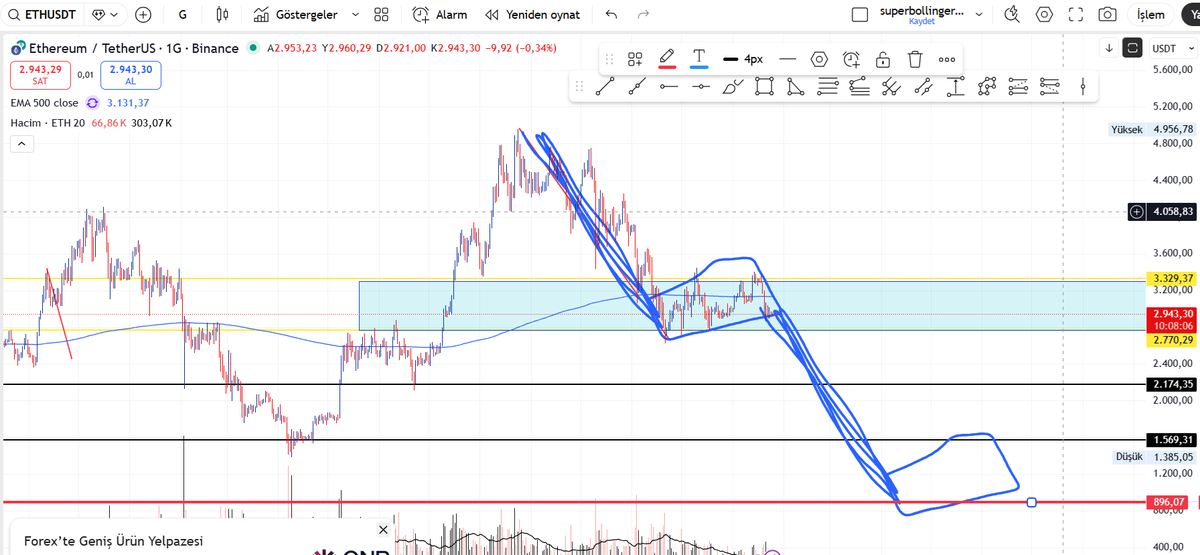Viewport: 1200px width, 555px height.
Task: Add an alert on the drawing
Action: 851,59
